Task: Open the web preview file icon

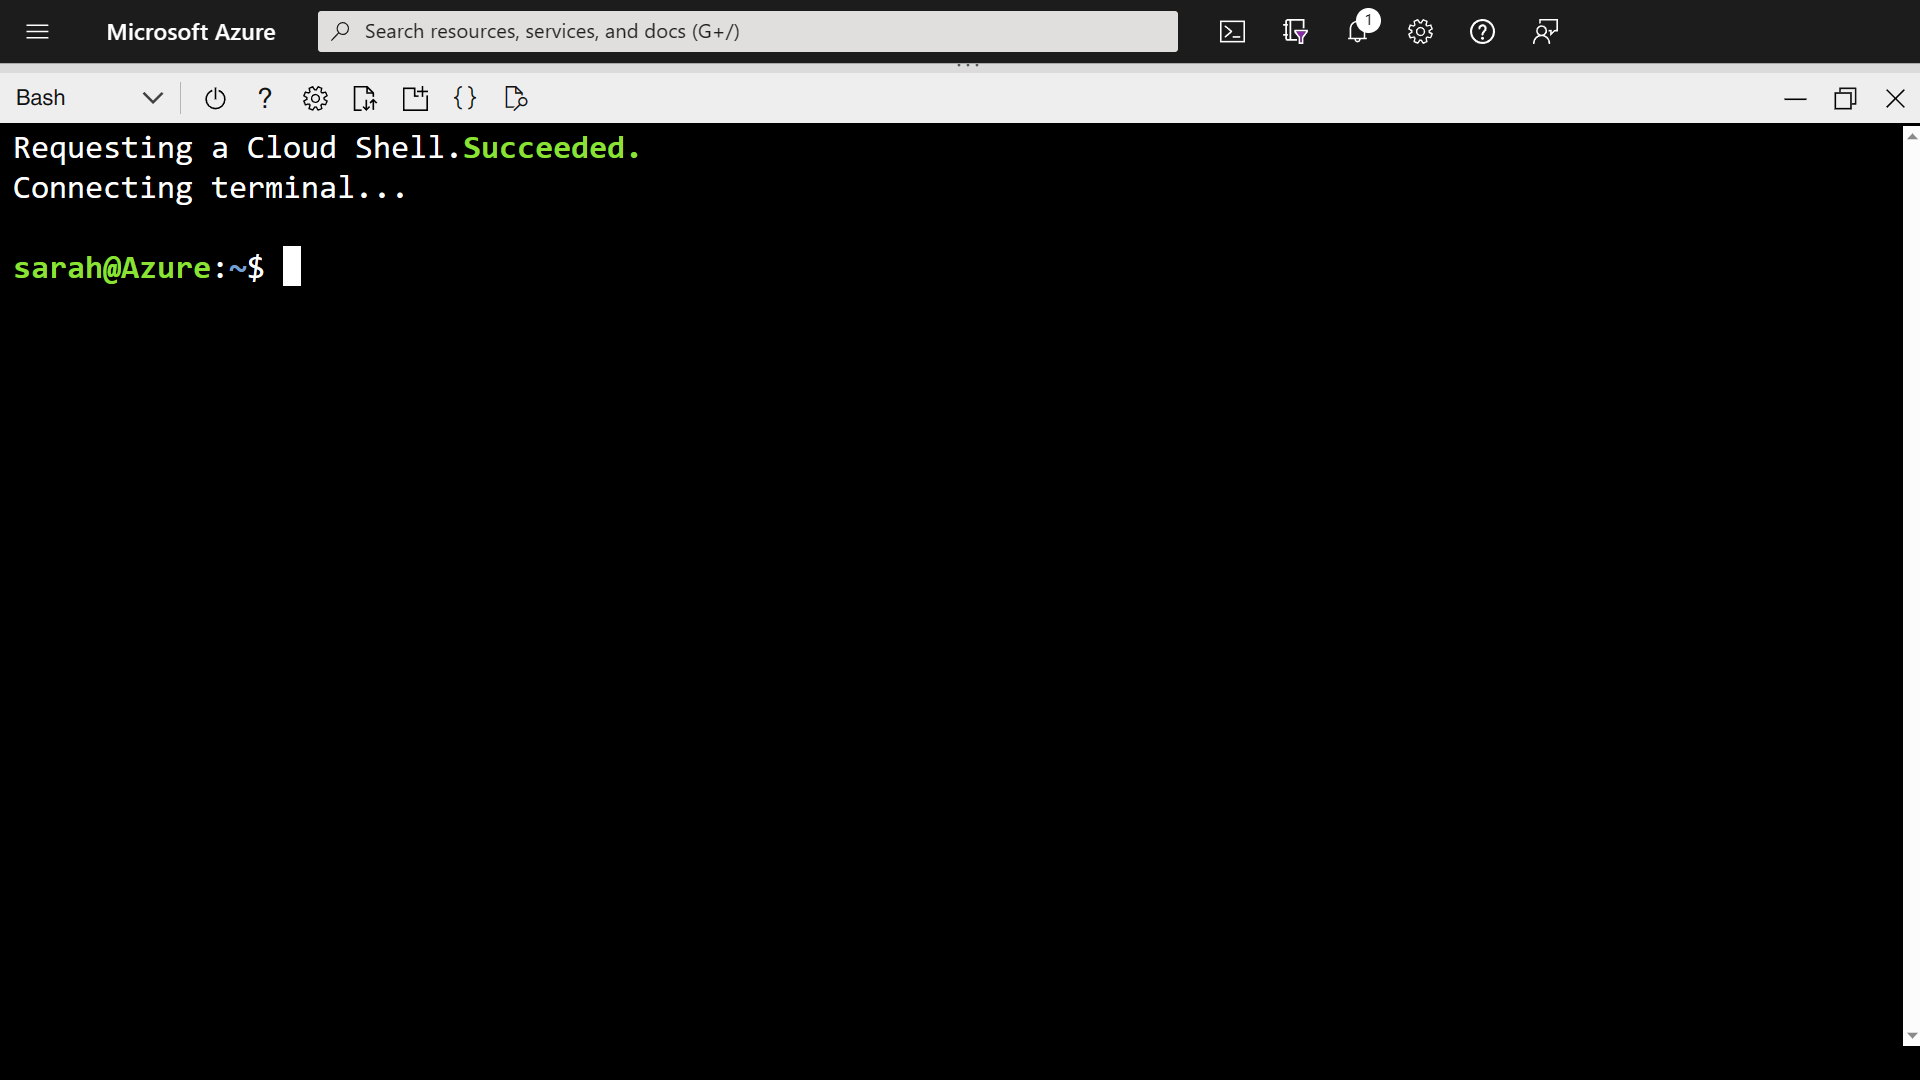Action: tap(515, 98)
